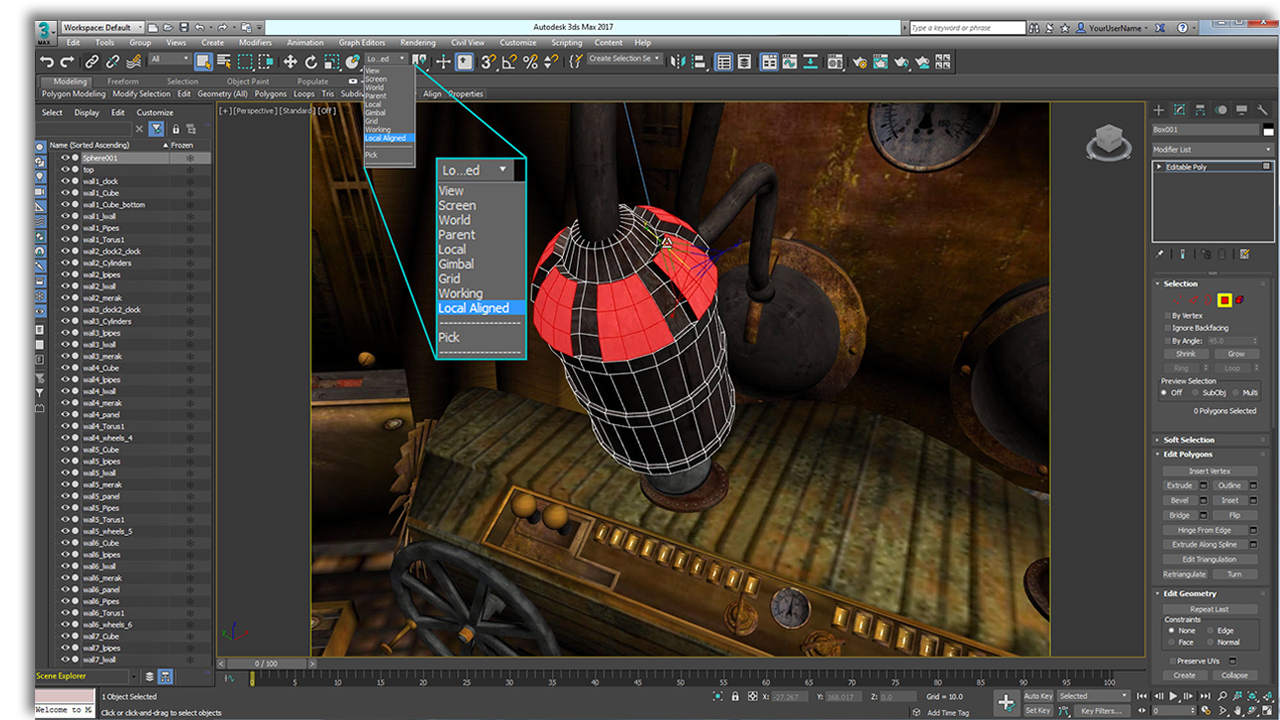This screenshot has height=720, width=1280.
Task: Click the Extrude button
Action: click(x=1180, y=486)
